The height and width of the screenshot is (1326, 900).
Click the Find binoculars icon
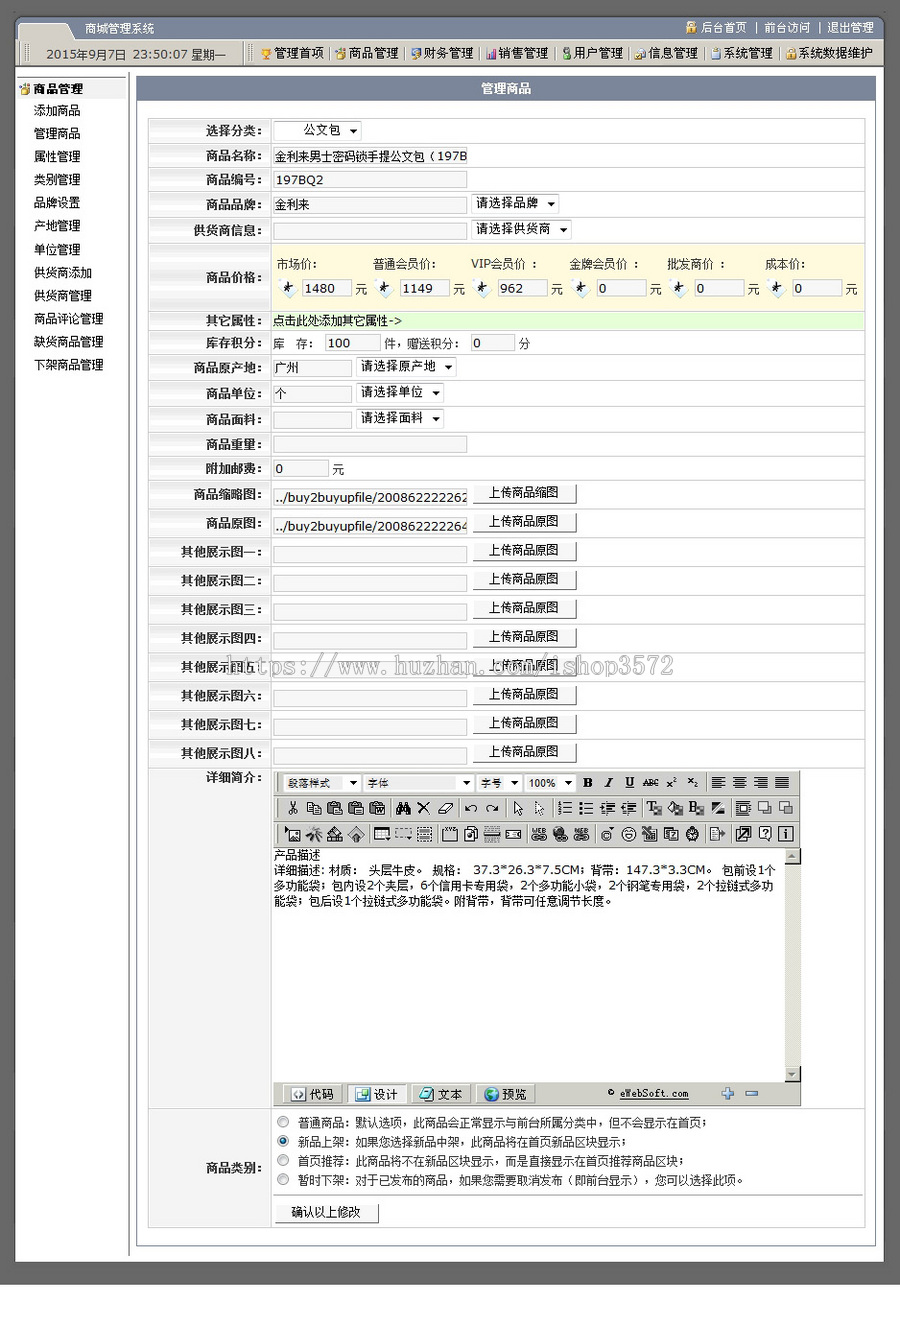tap(403, 808)
